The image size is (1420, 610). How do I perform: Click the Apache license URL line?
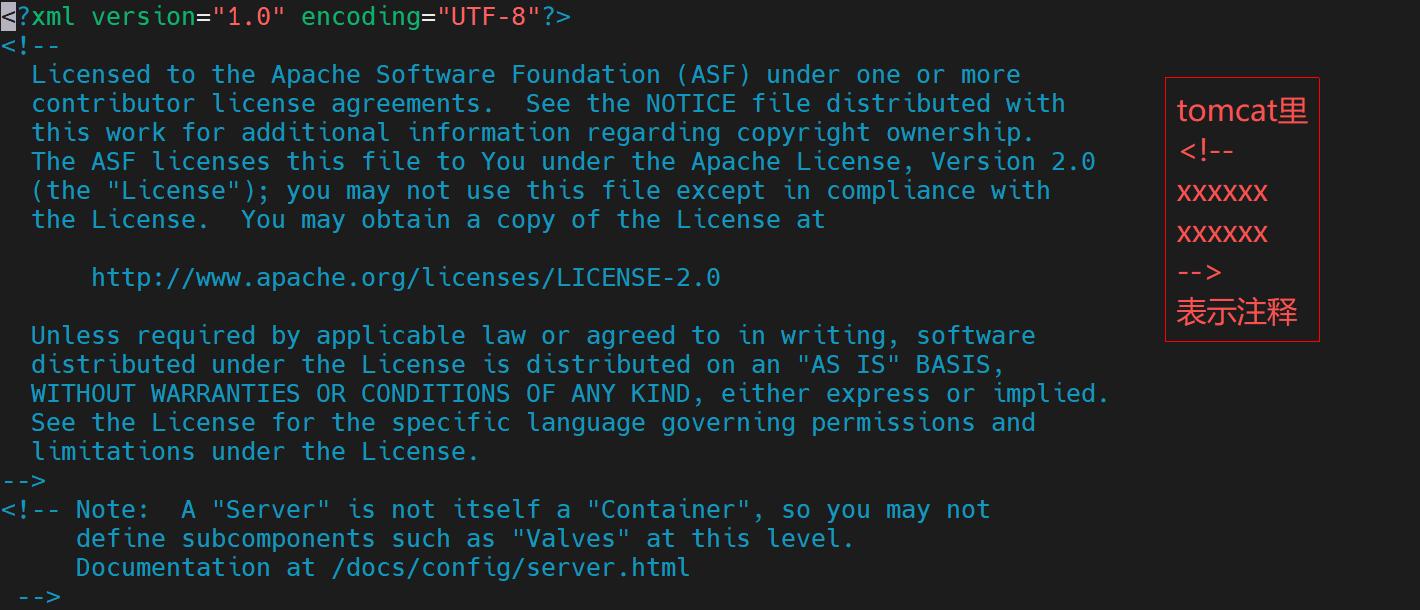point(405,277)
